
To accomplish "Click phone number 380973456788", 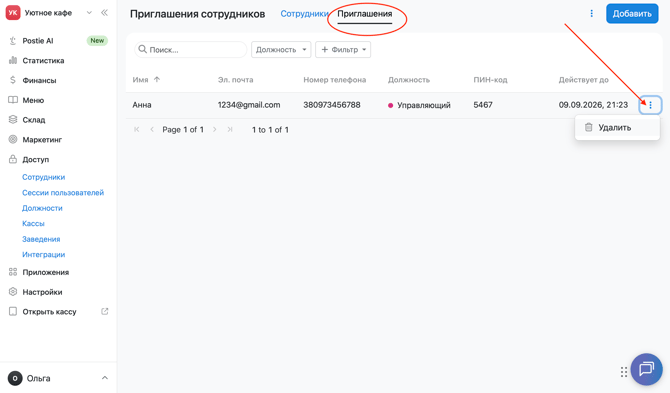I will (x=332, y=105).
